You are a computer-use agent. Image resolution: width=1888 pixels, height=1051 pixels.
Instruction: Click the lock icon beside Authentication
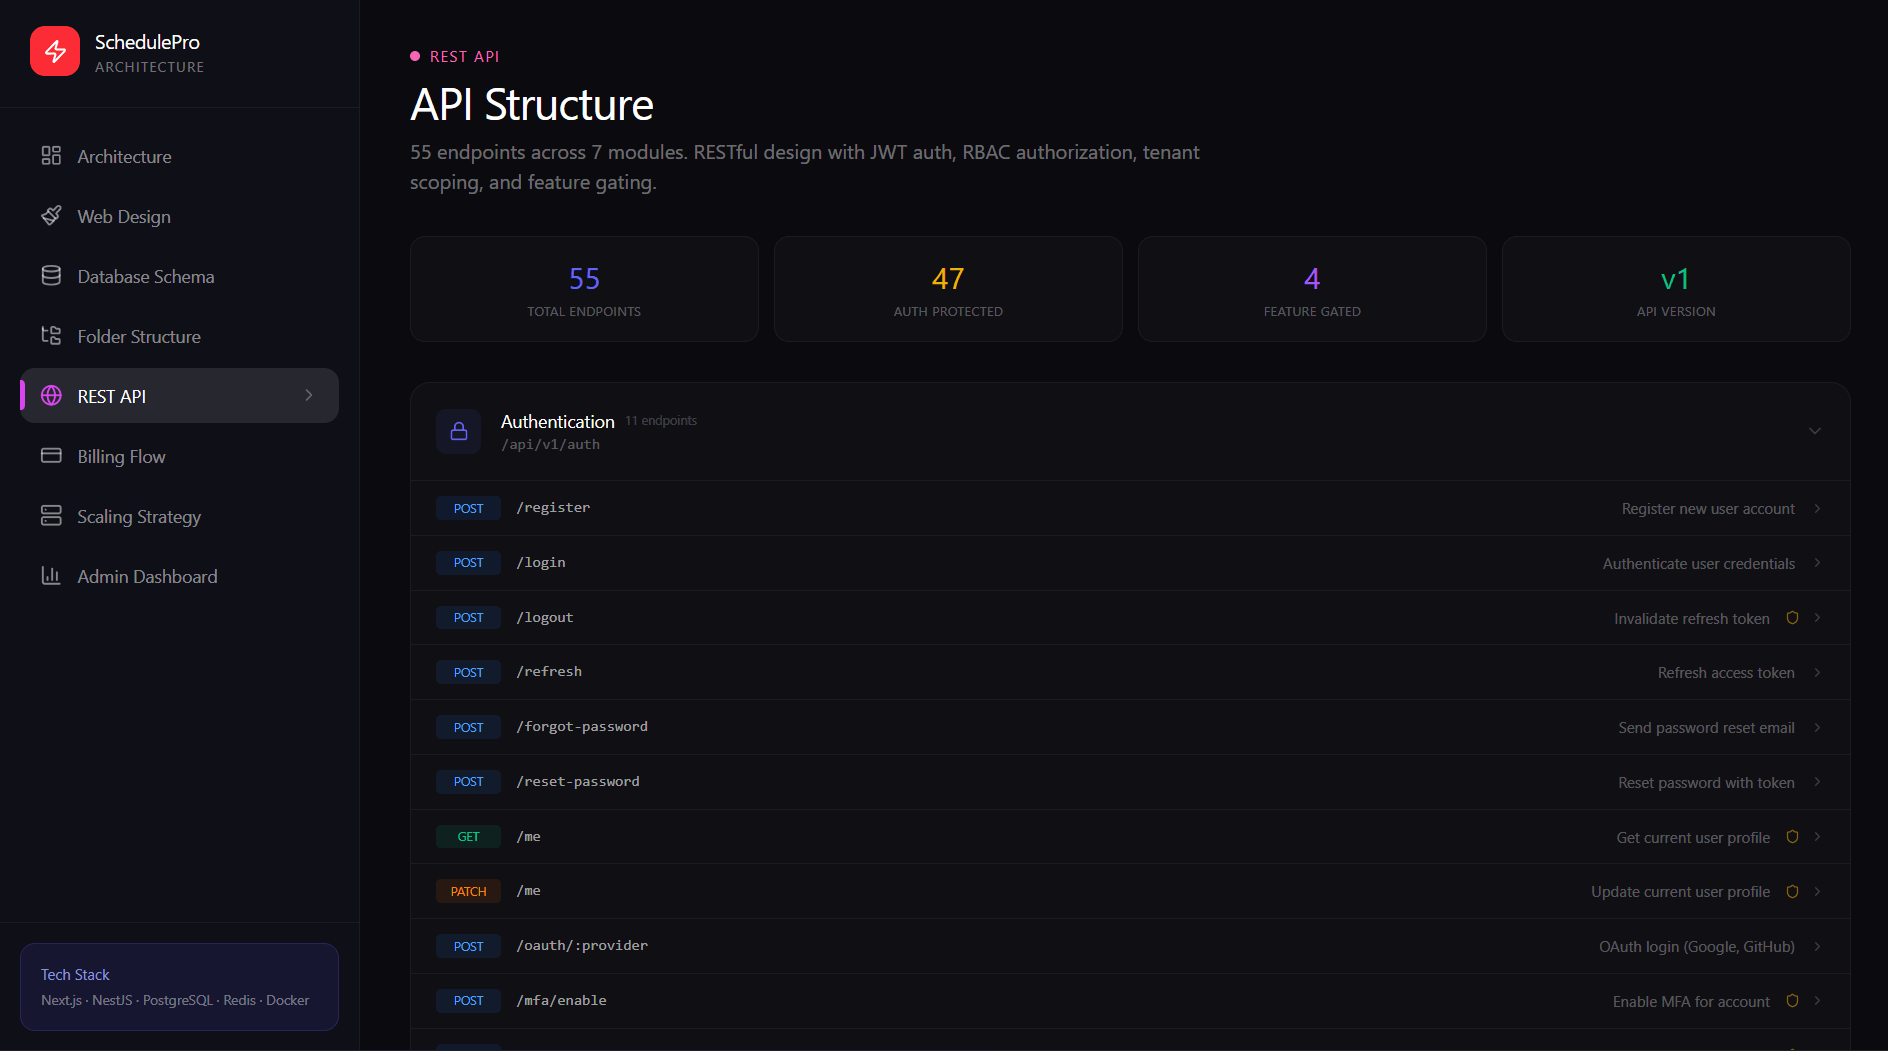click(459, 431)
